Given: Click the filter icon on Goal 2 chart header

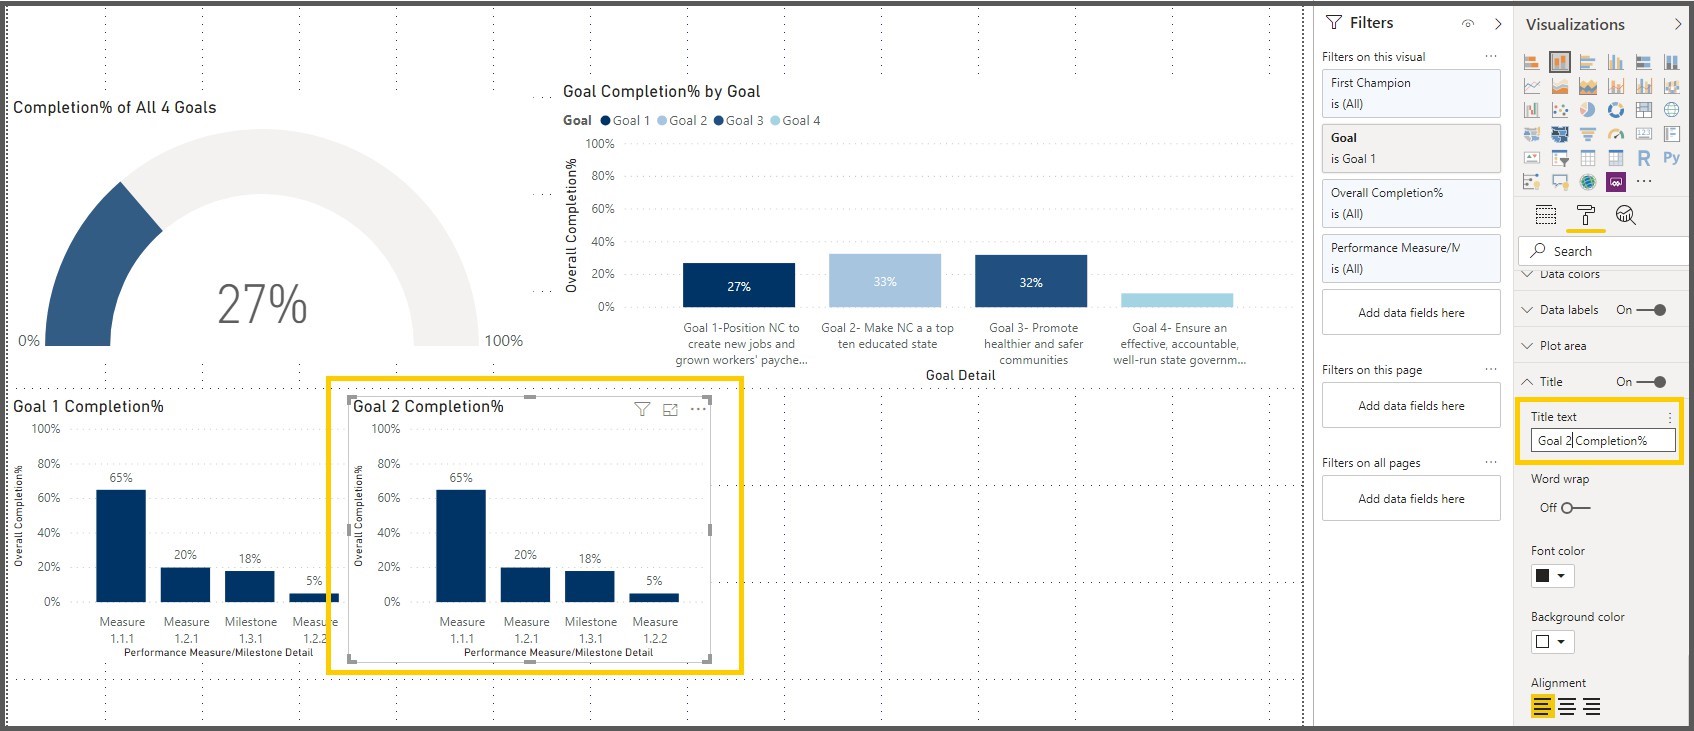Looking at the screenshot, I should click(642, 409).
